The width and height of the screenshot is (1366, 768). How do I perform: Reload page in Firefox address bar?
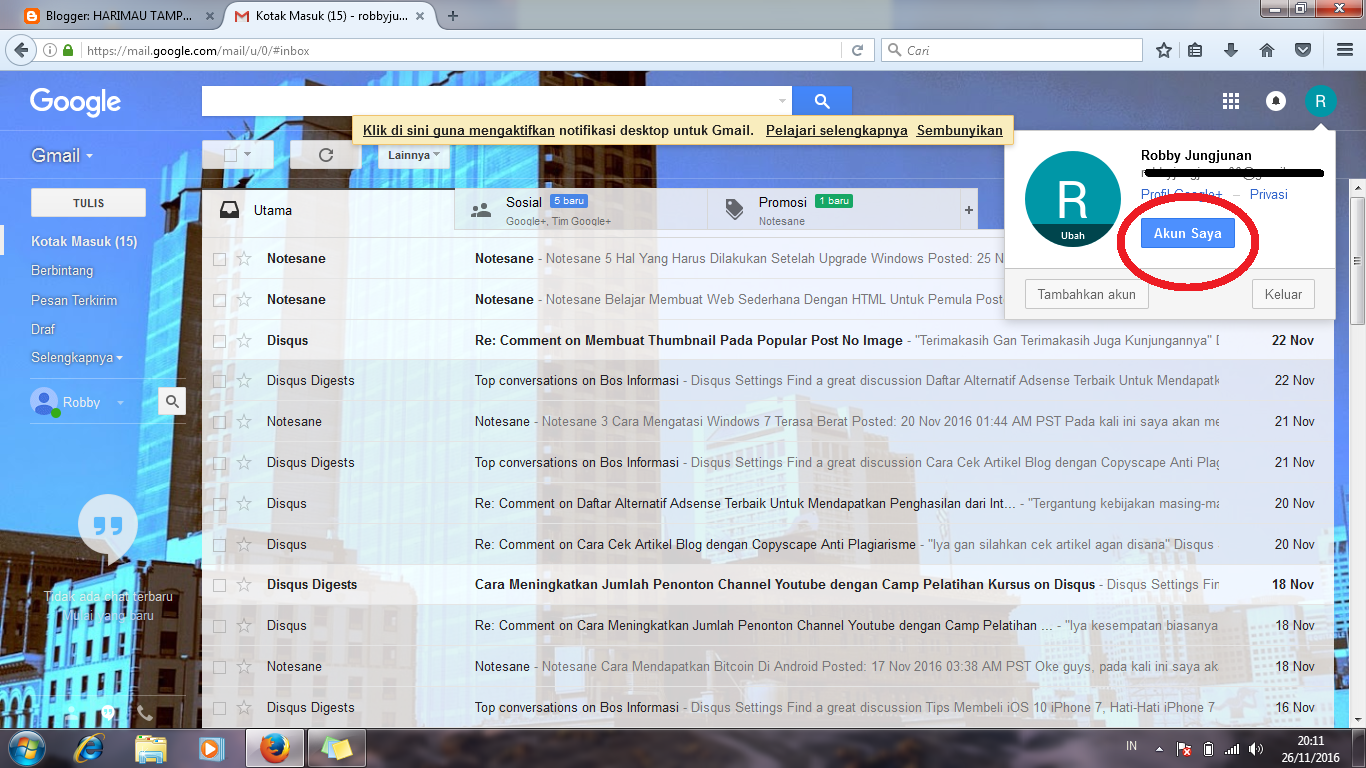point(857,50)
